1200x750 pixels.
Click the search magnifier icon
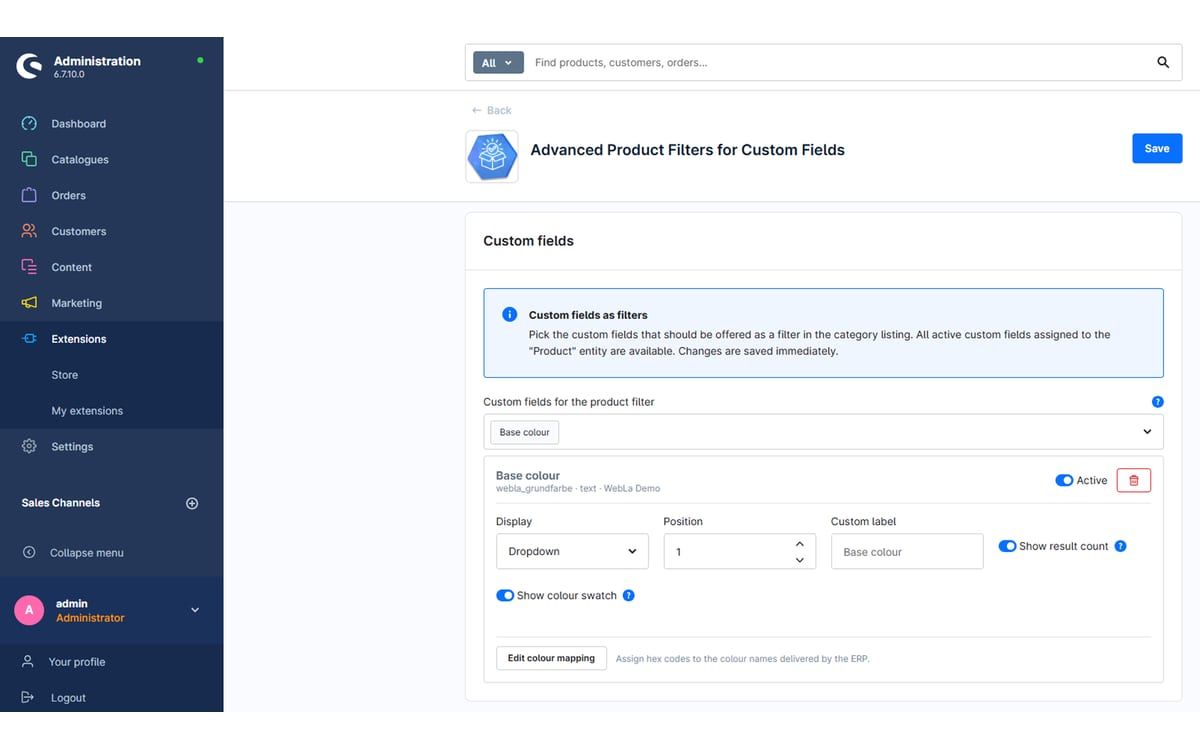(1163, 62)
